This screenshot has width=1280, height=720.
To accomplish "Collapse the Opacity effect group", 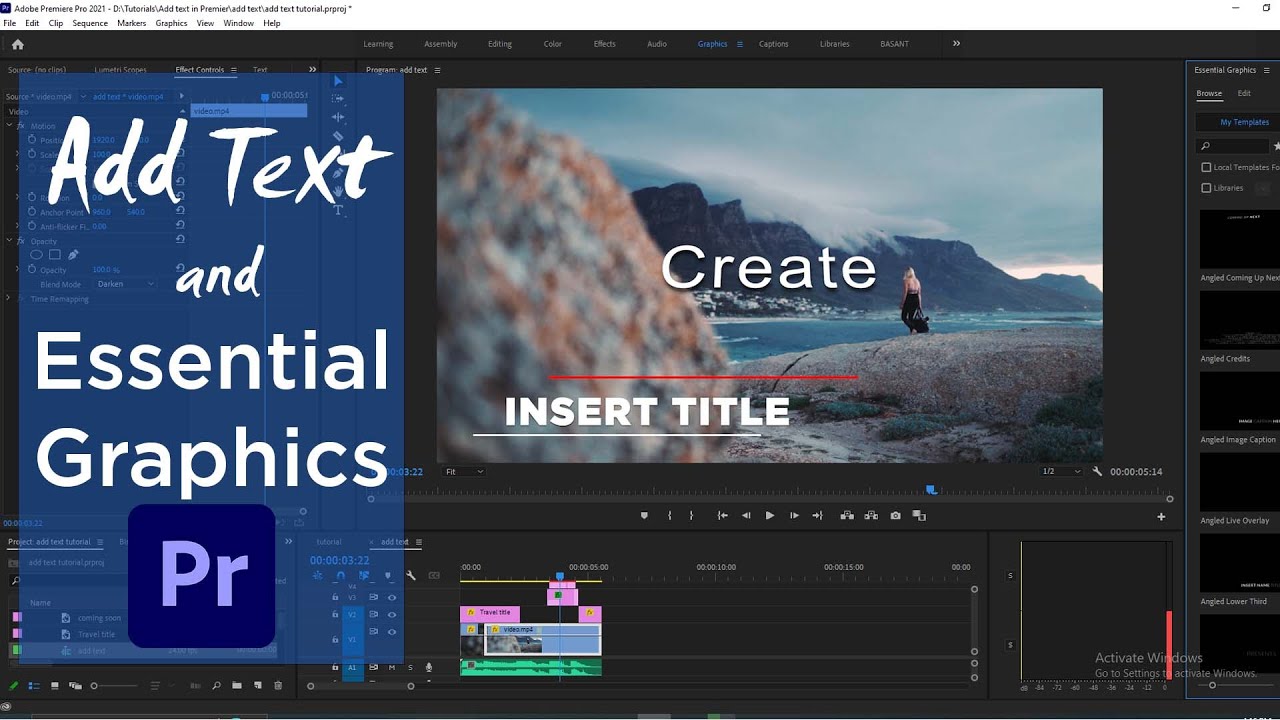I will click(9, 241).
